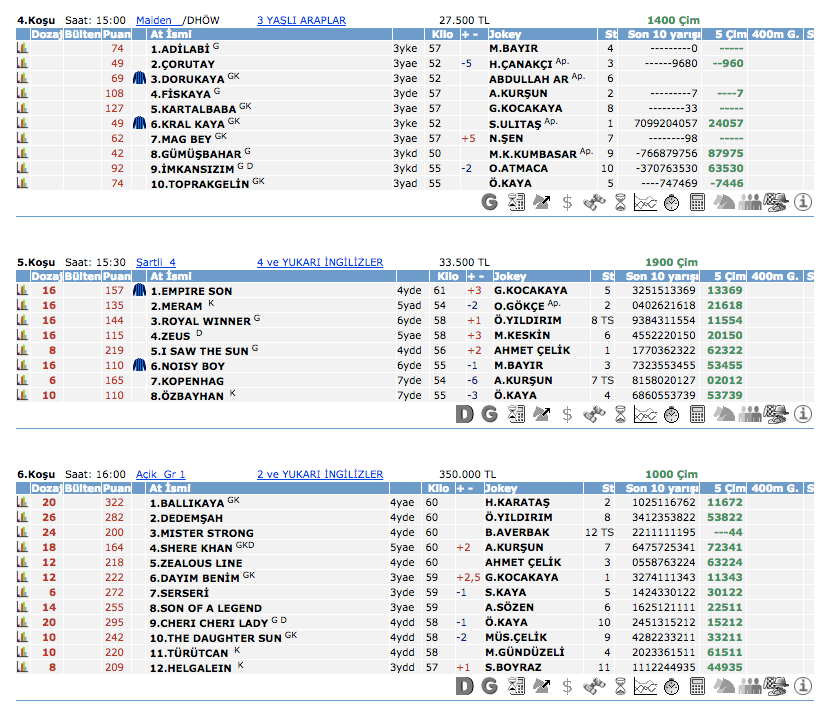Click the G icon in race 4 toolbar
The width and height of the screenshot is (835, 720).
pos(490,202)
